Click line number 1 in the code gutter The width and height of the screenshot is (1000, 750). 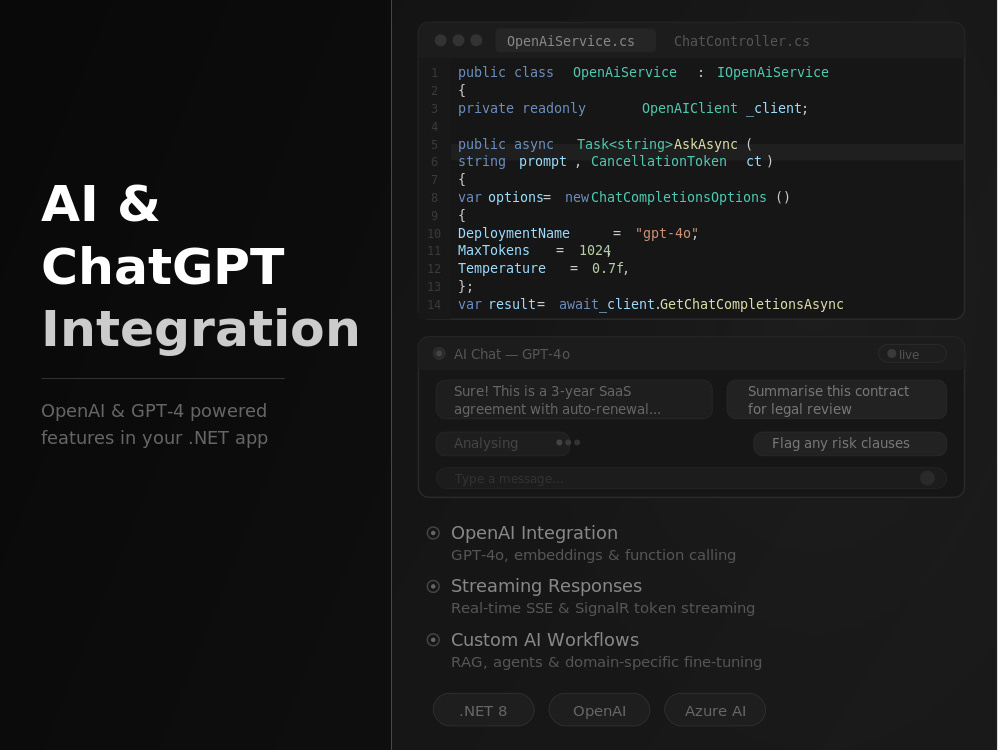coord(434,73)
